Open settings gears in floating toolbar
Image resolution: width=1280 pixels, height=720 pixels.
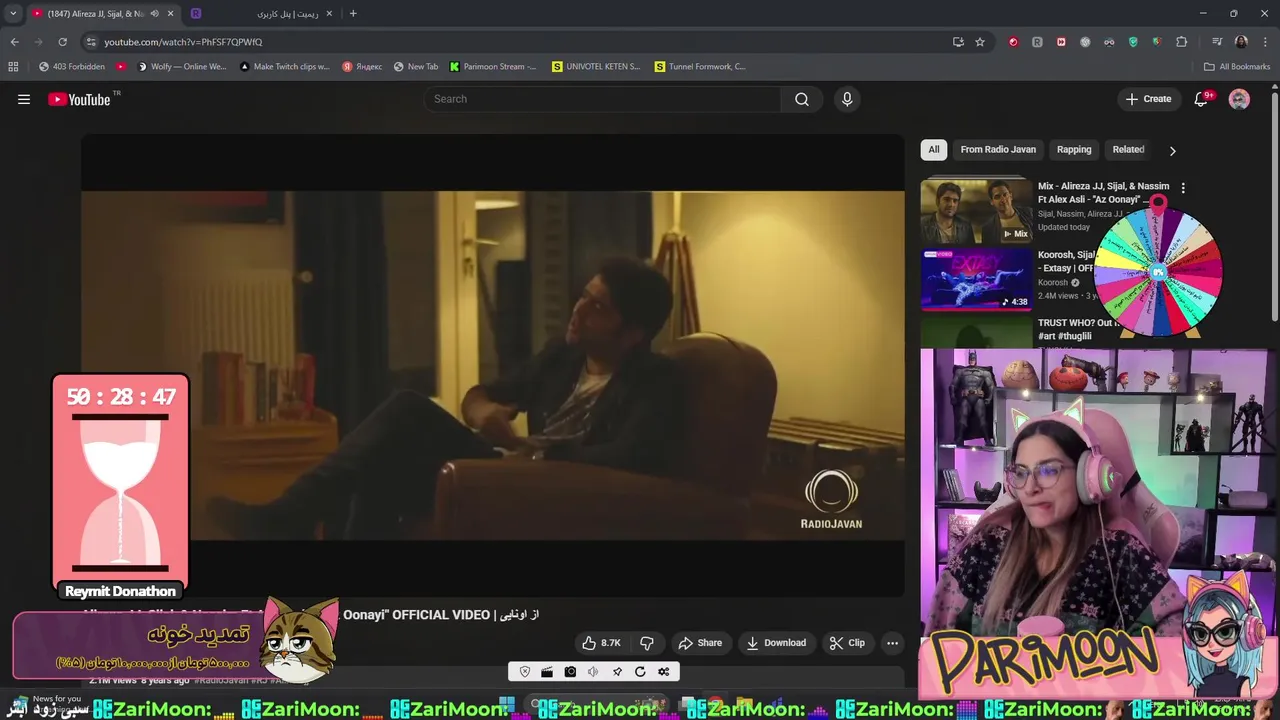click(x=663, y=672)
